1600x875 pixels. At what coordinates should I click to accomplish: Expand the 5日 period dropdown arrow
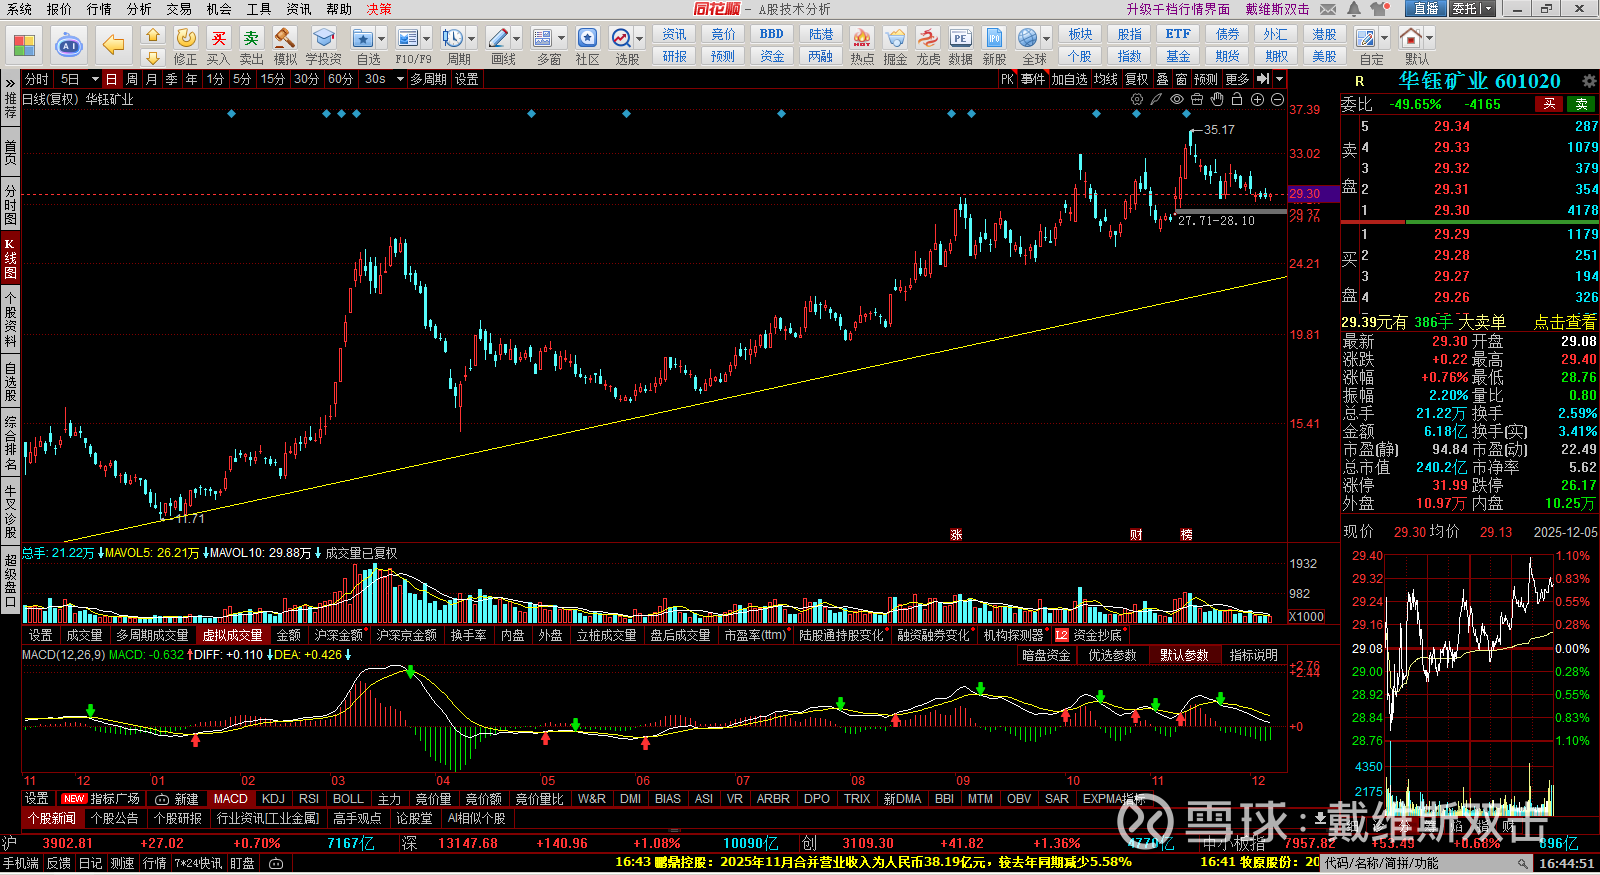pyautogui.click(x=95, y=79)
